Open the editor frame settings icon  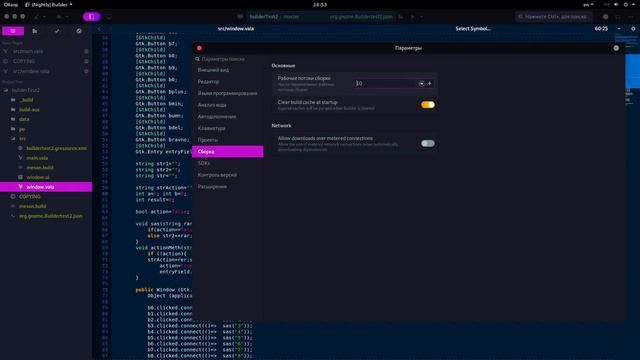633,29
